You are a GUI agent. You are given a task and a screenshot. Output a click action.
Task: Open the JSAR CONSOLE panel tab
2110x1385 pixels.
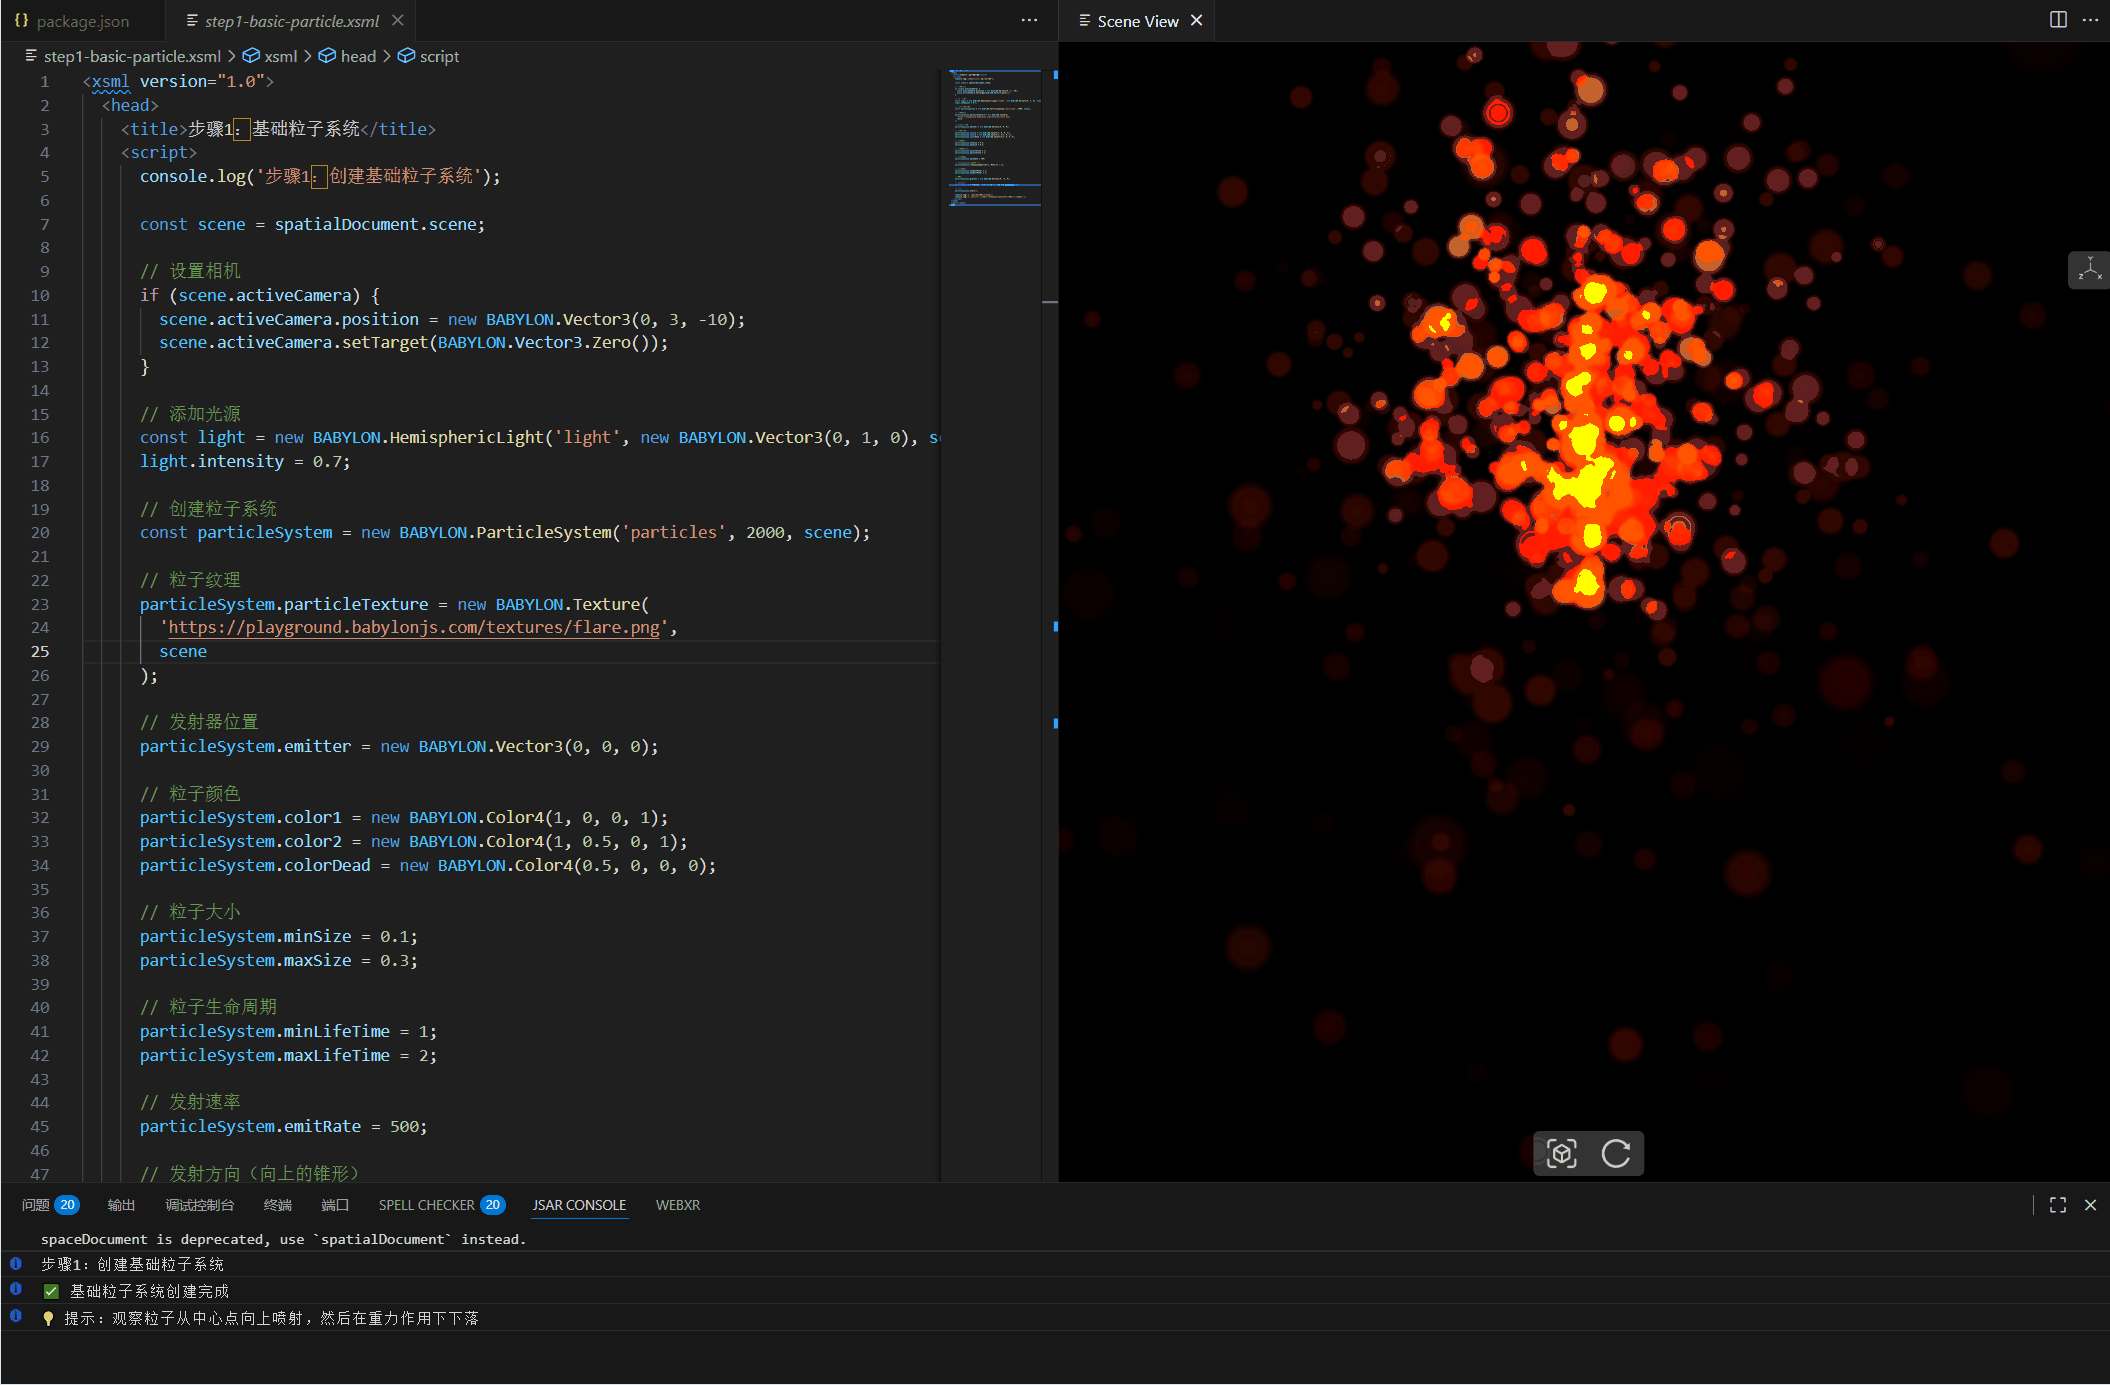pyautogui.click(x=579, y=1205)
